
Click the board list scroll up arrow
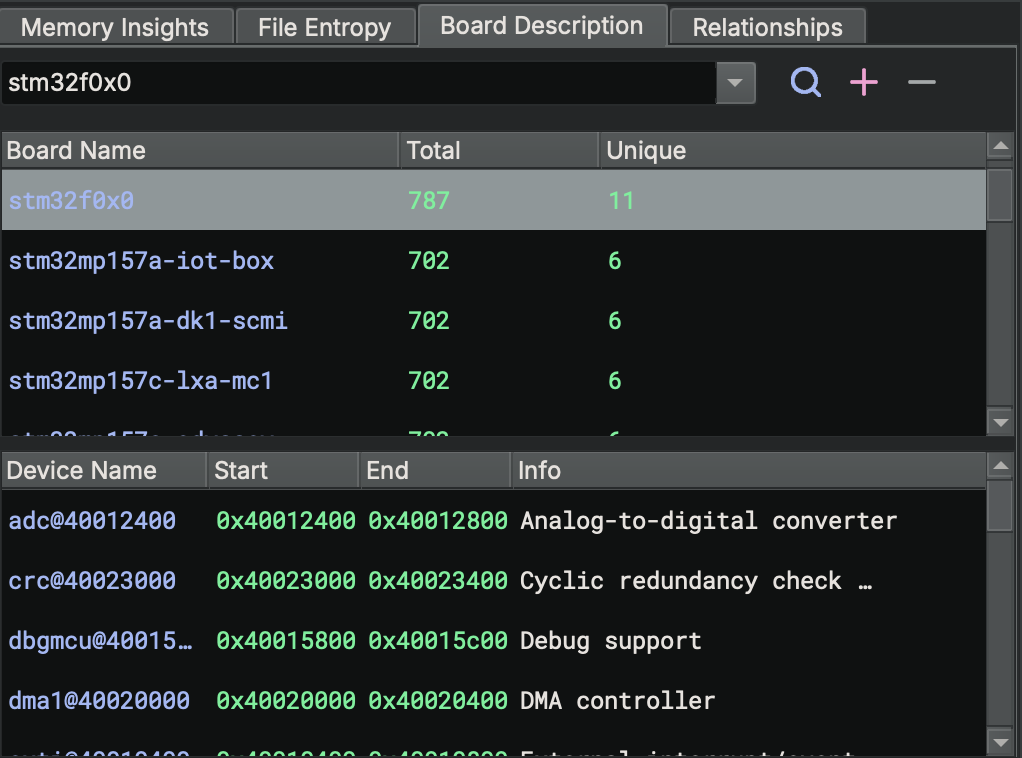coord(1000,147)
